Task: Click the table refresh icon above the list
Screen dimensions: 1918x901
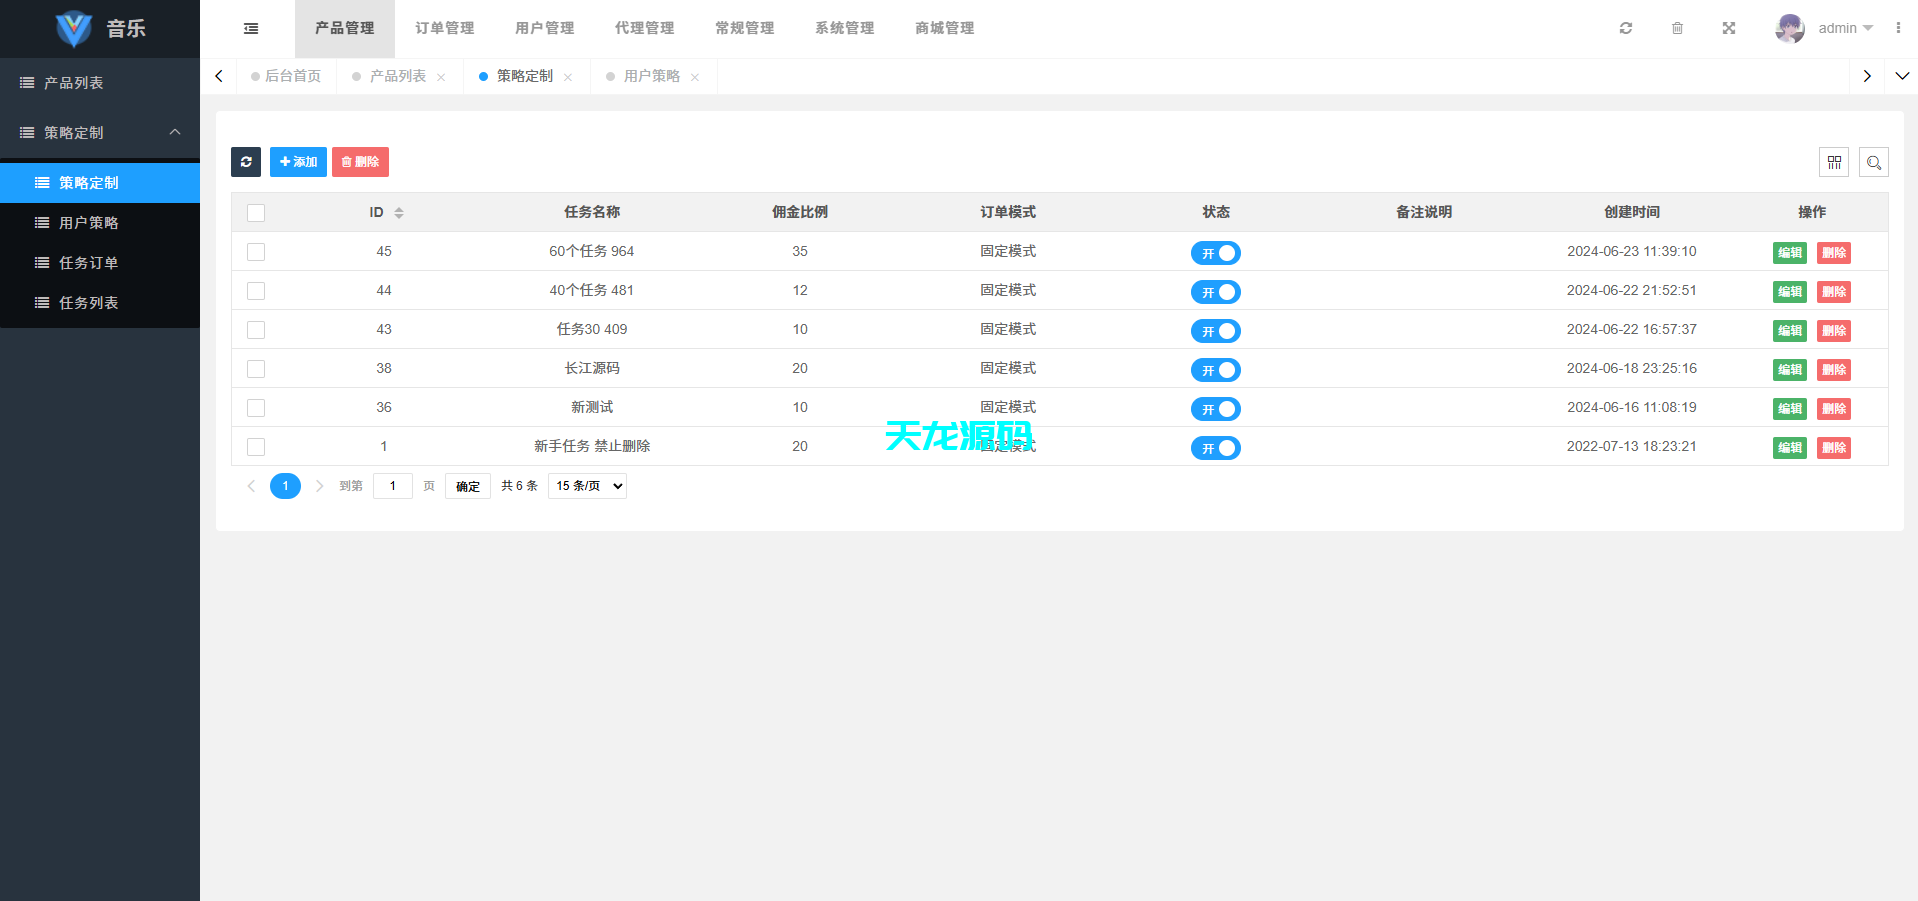Action: click(246, 161)
